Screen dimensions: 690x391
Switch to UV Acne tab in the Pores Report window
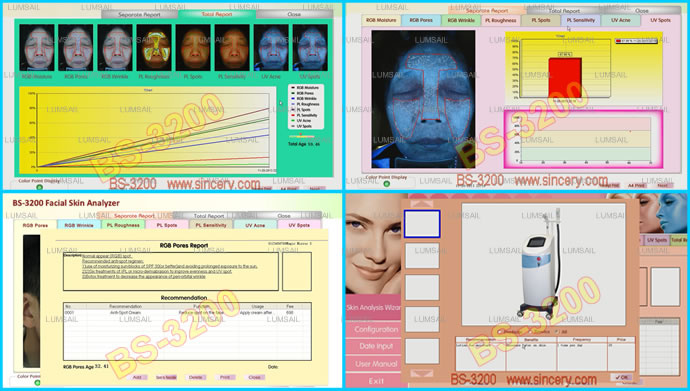(x=255, y=225)
